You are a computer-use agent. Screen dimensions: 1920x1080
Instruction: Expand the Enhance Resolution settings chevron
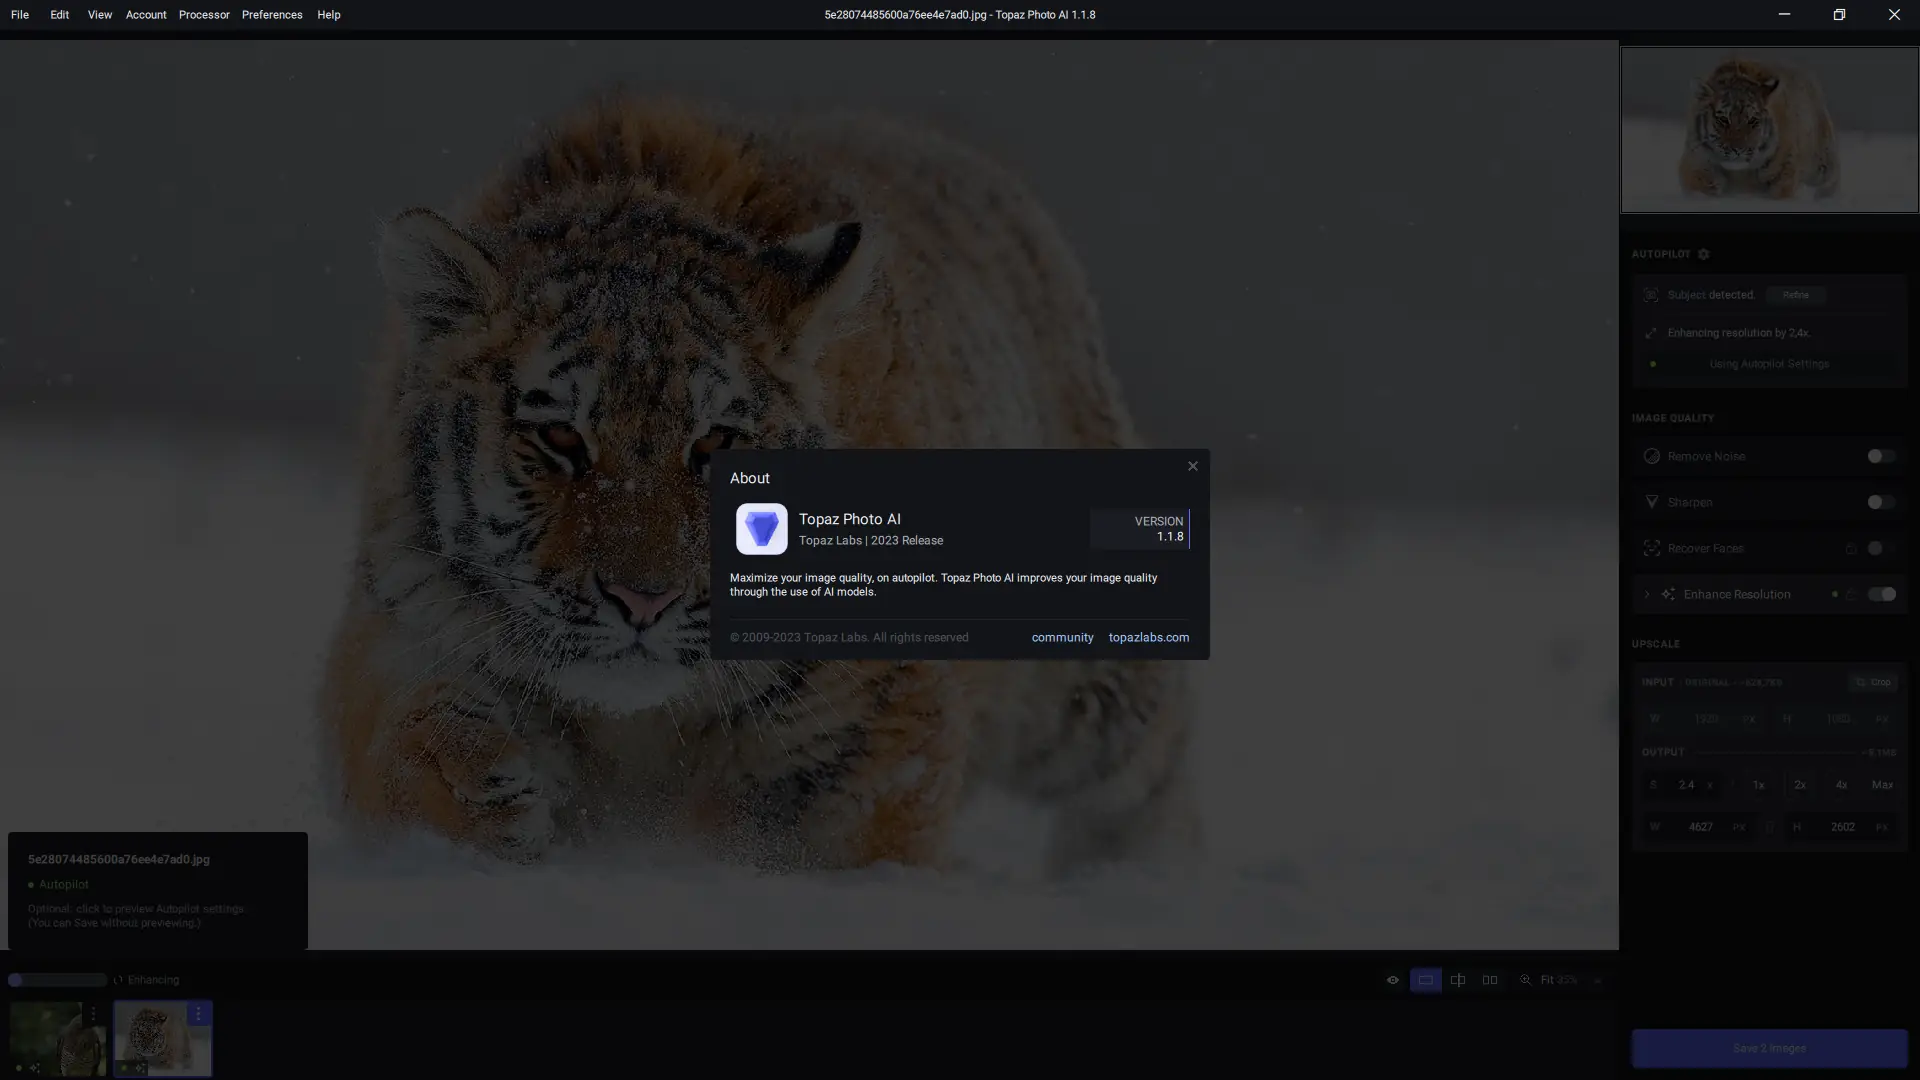1647,593
